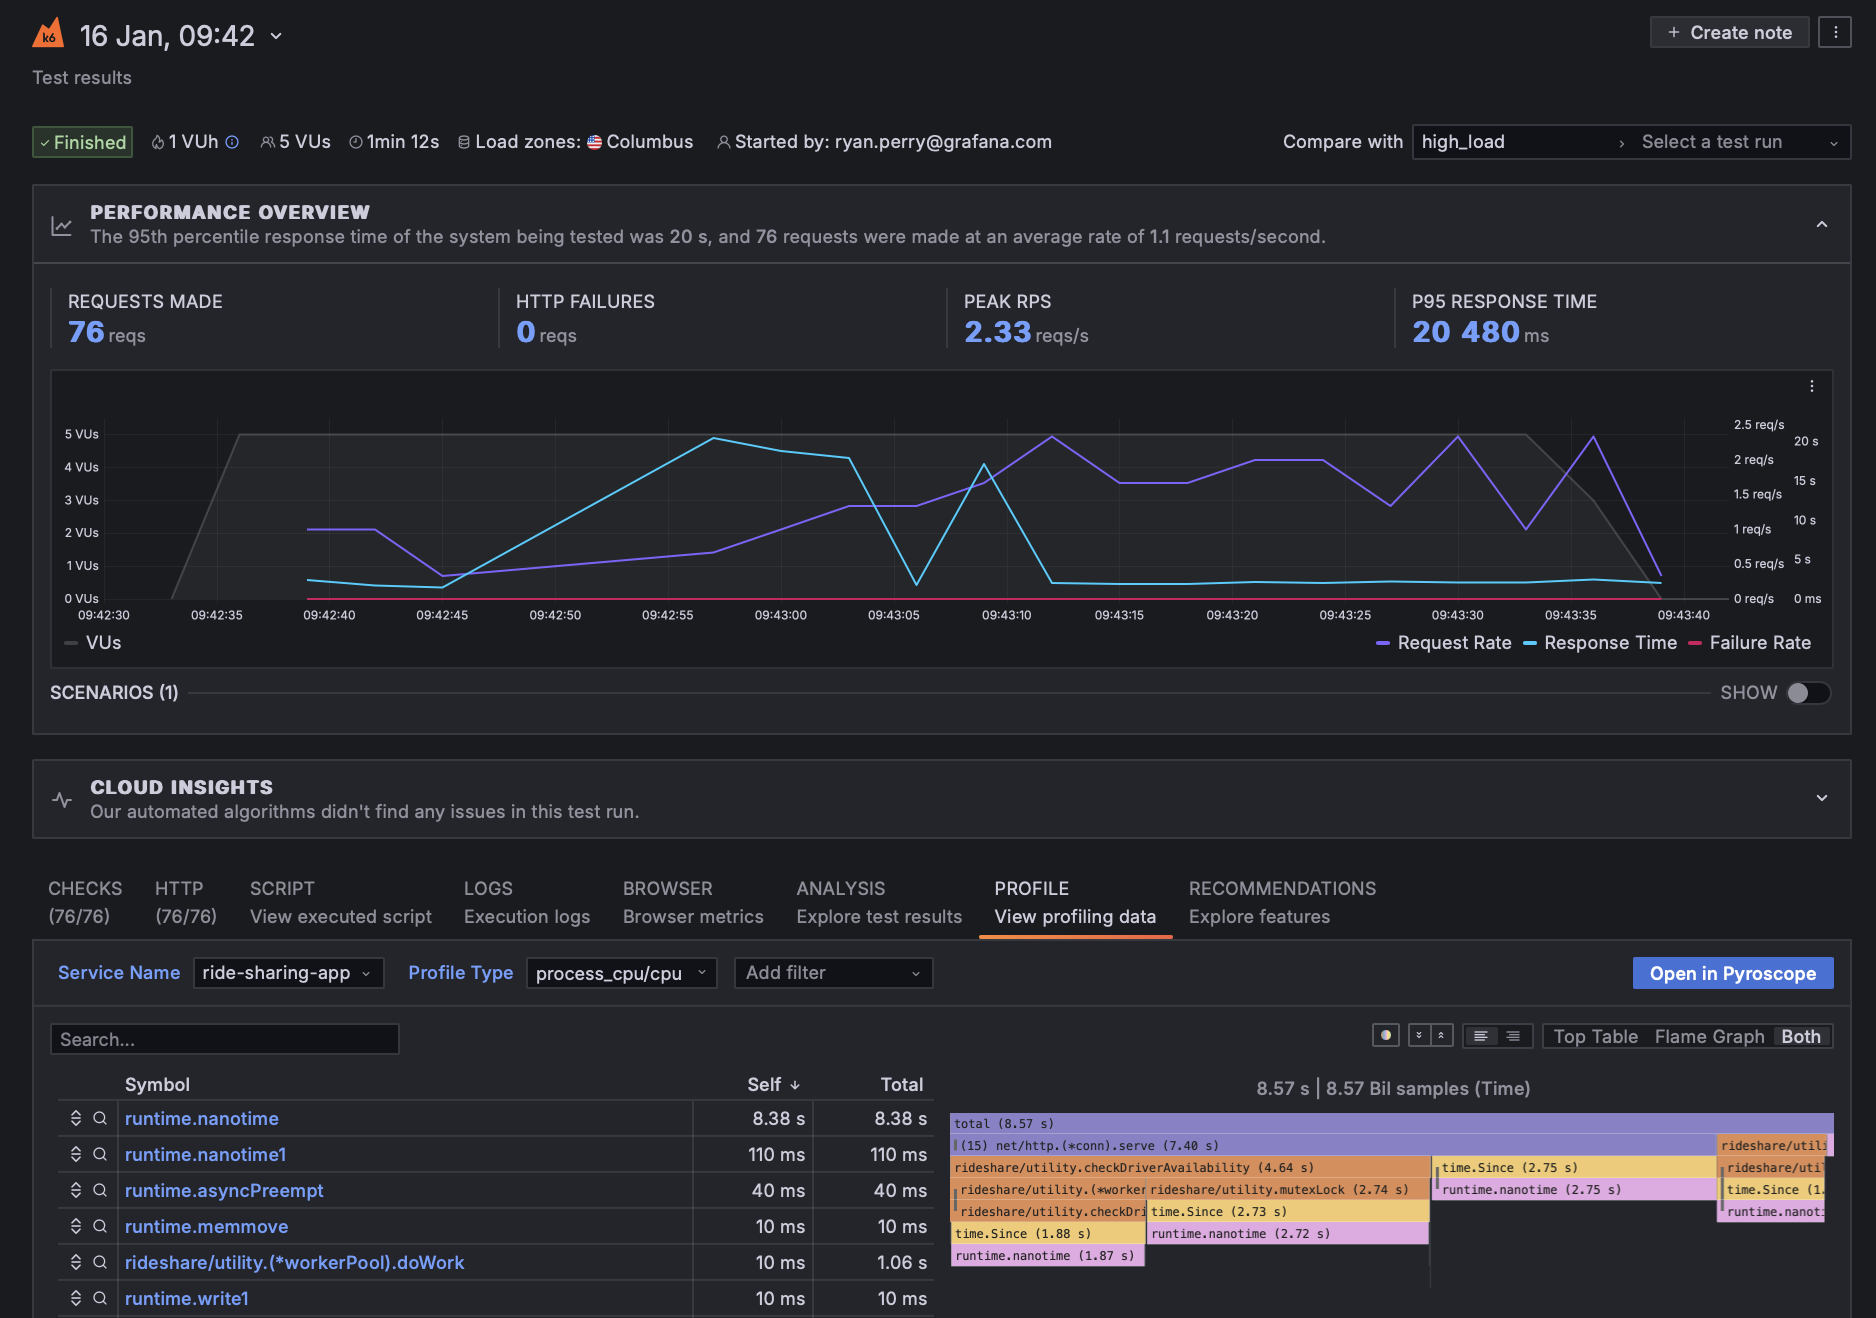
Task: Toggle the Scenarios SHOW switch
Action: point(1808,693)
